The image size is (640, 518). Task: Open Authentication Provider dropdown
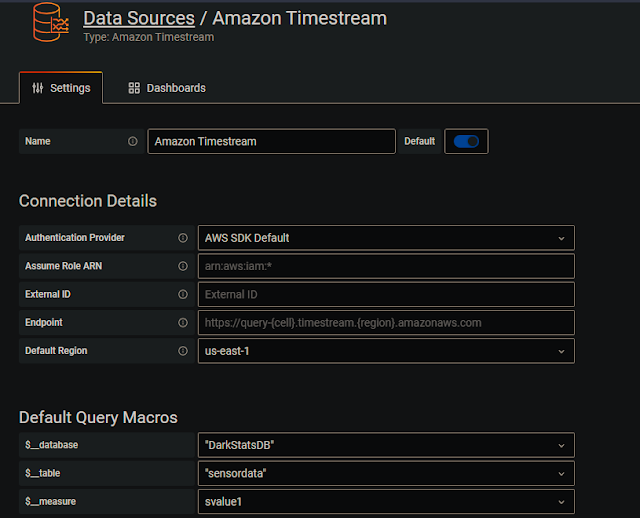coord(386,238)
